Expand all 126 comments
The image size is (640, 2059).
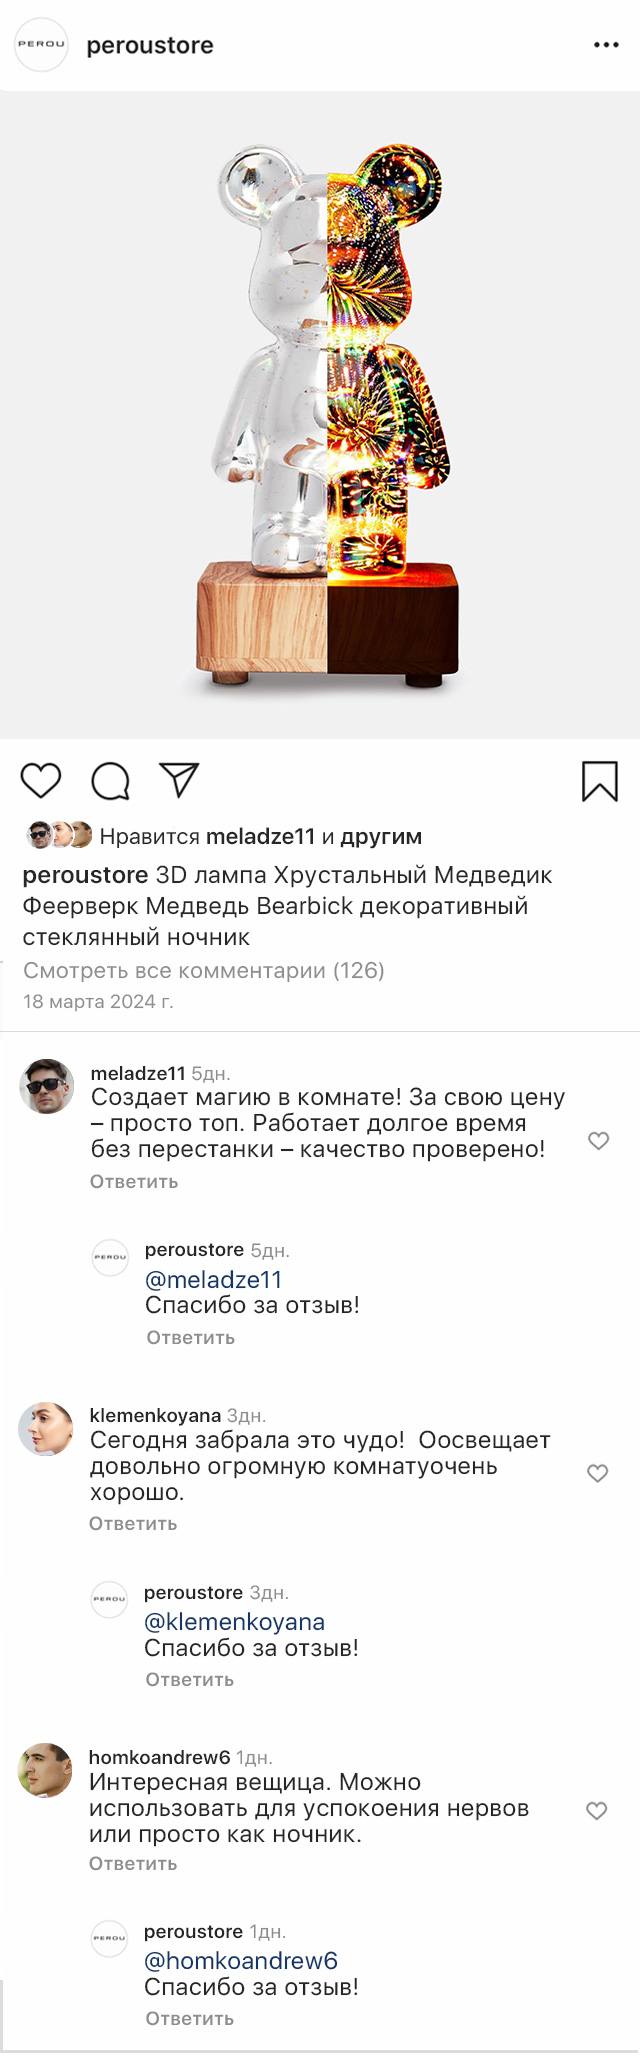[204, 970]
